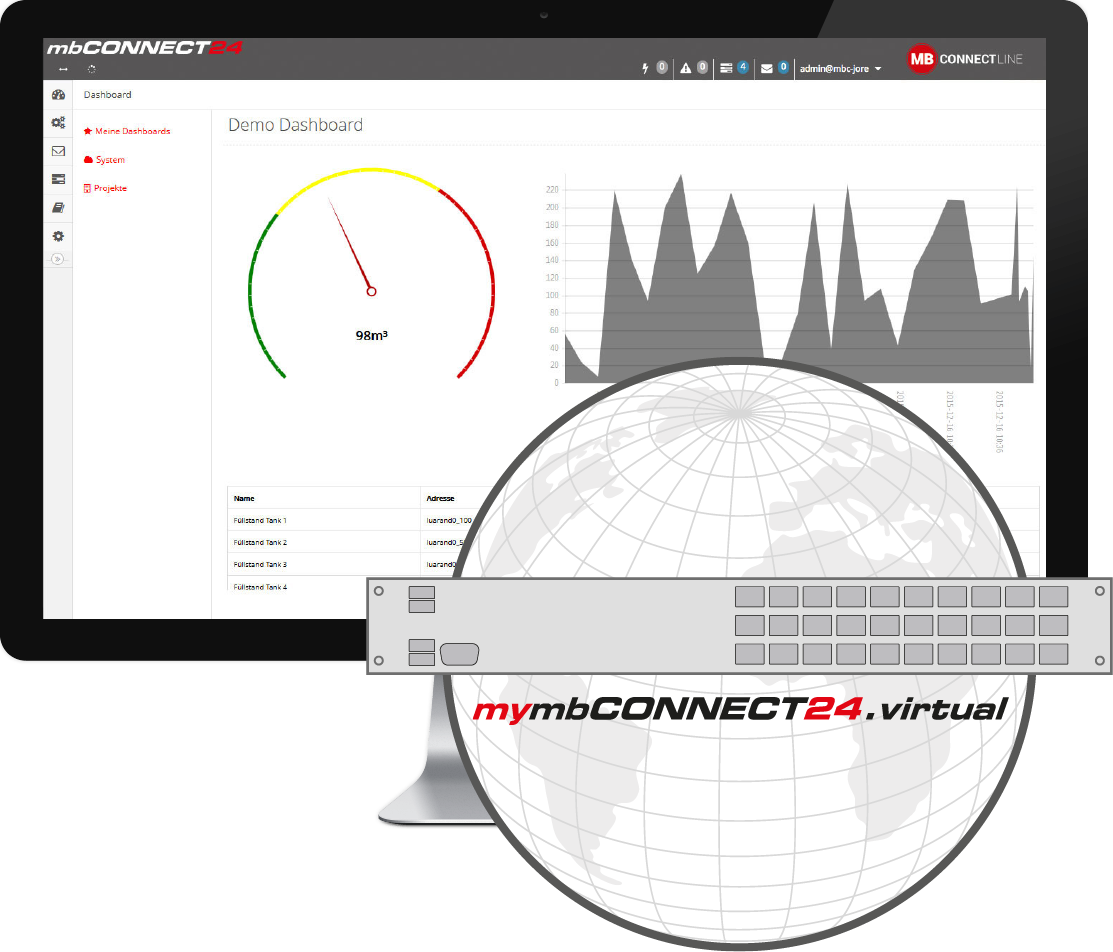Click the lightning alerts icon in top bar
Screen dimensions: 1113x952
tap(646, 67)
